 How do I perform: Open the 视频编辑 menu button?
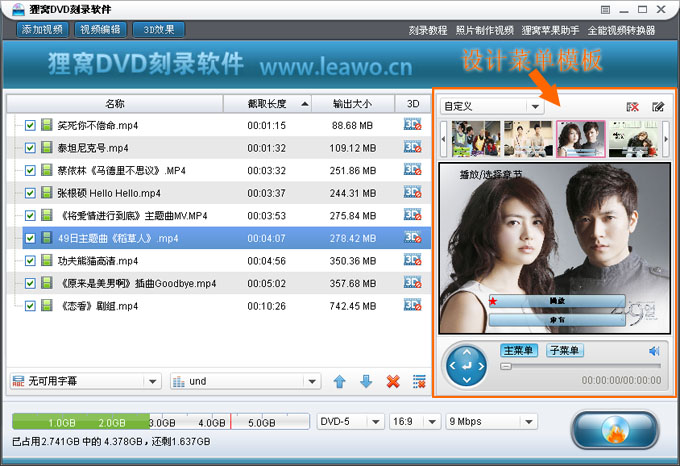click(x=100, y=30)
